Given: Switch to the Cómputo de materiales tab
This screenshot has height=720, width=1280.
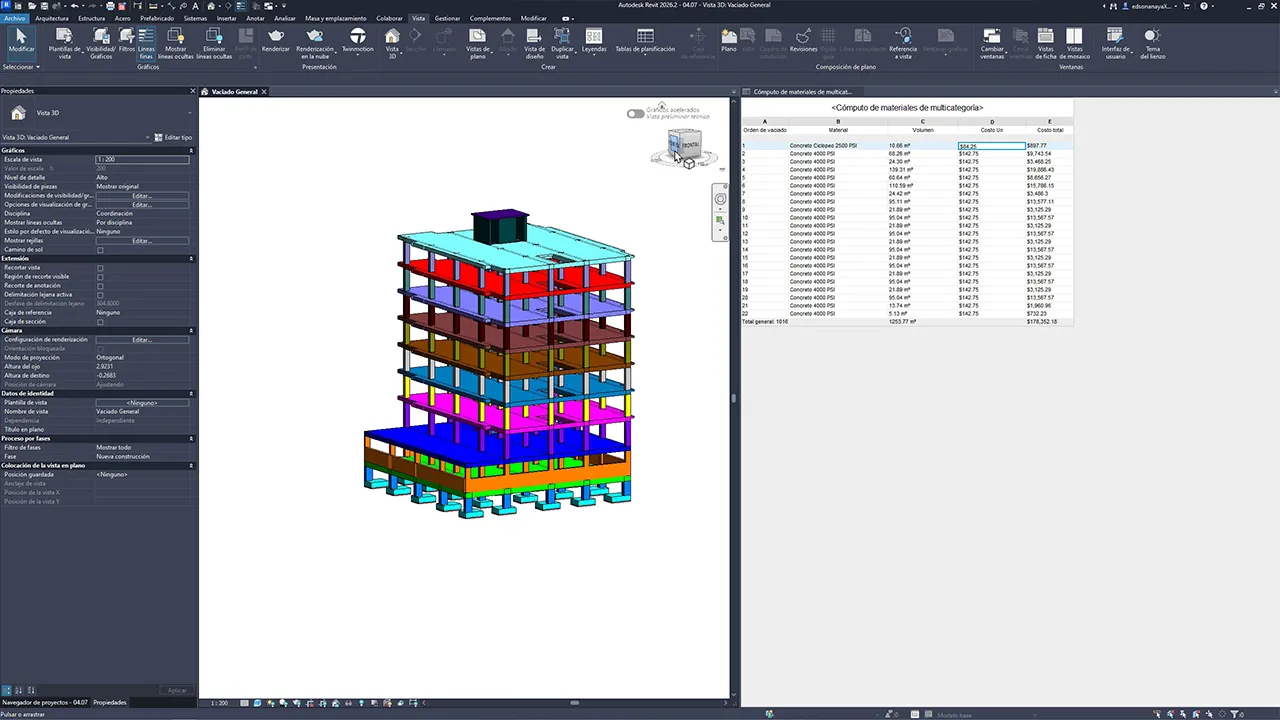Looking at the screenshot, I should (x=802, y=91).
